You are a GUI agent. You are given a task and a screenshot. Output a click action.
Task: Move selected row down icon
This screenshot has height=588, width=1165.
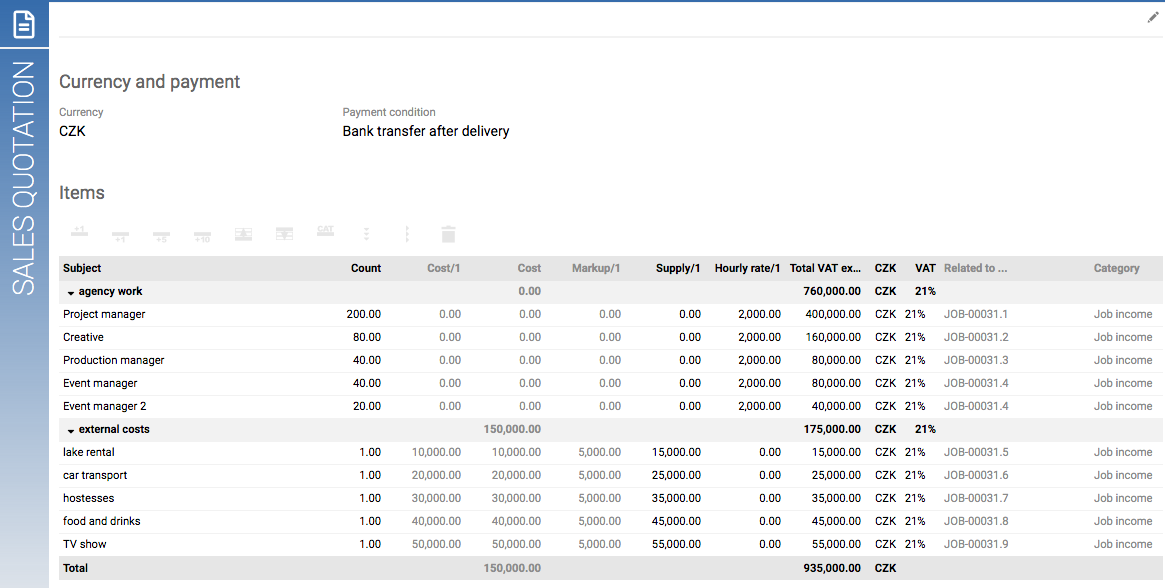285,234
